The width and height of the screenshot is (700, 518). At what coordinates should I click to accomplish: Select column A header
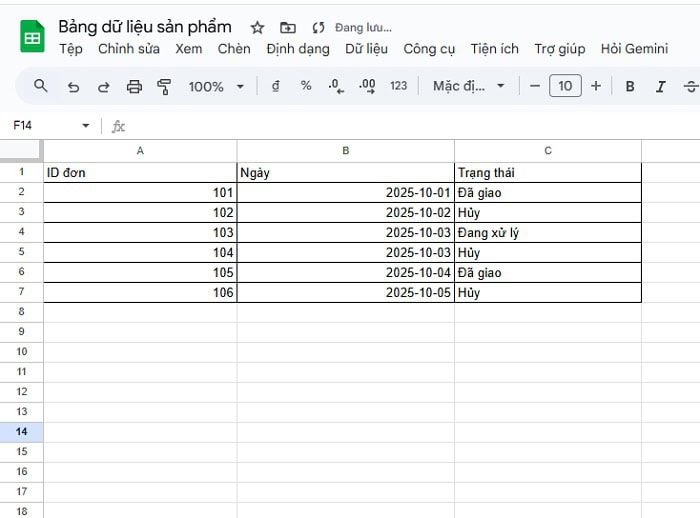(x=140, y=151)
